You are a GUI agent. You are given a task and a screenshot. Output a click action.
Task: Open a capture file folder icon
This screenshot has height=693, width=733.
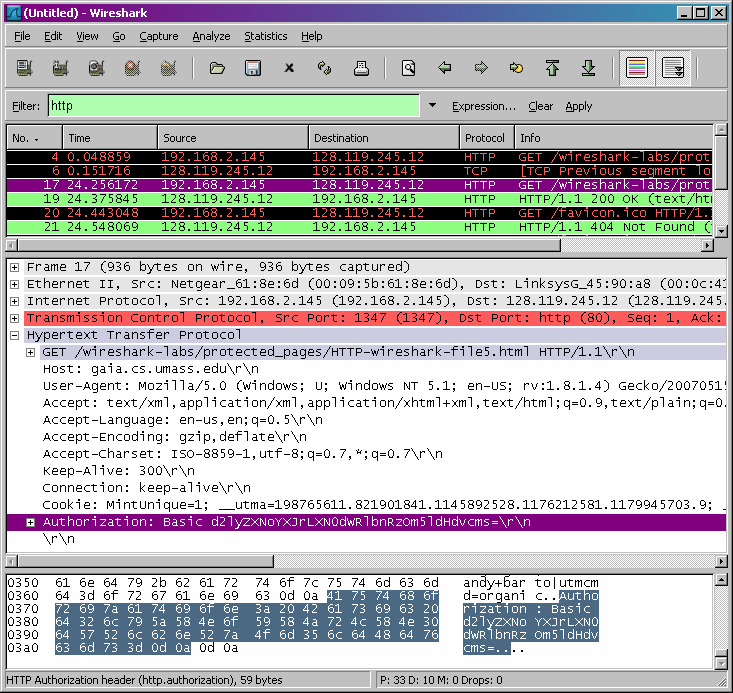click(x=217, y=68)
